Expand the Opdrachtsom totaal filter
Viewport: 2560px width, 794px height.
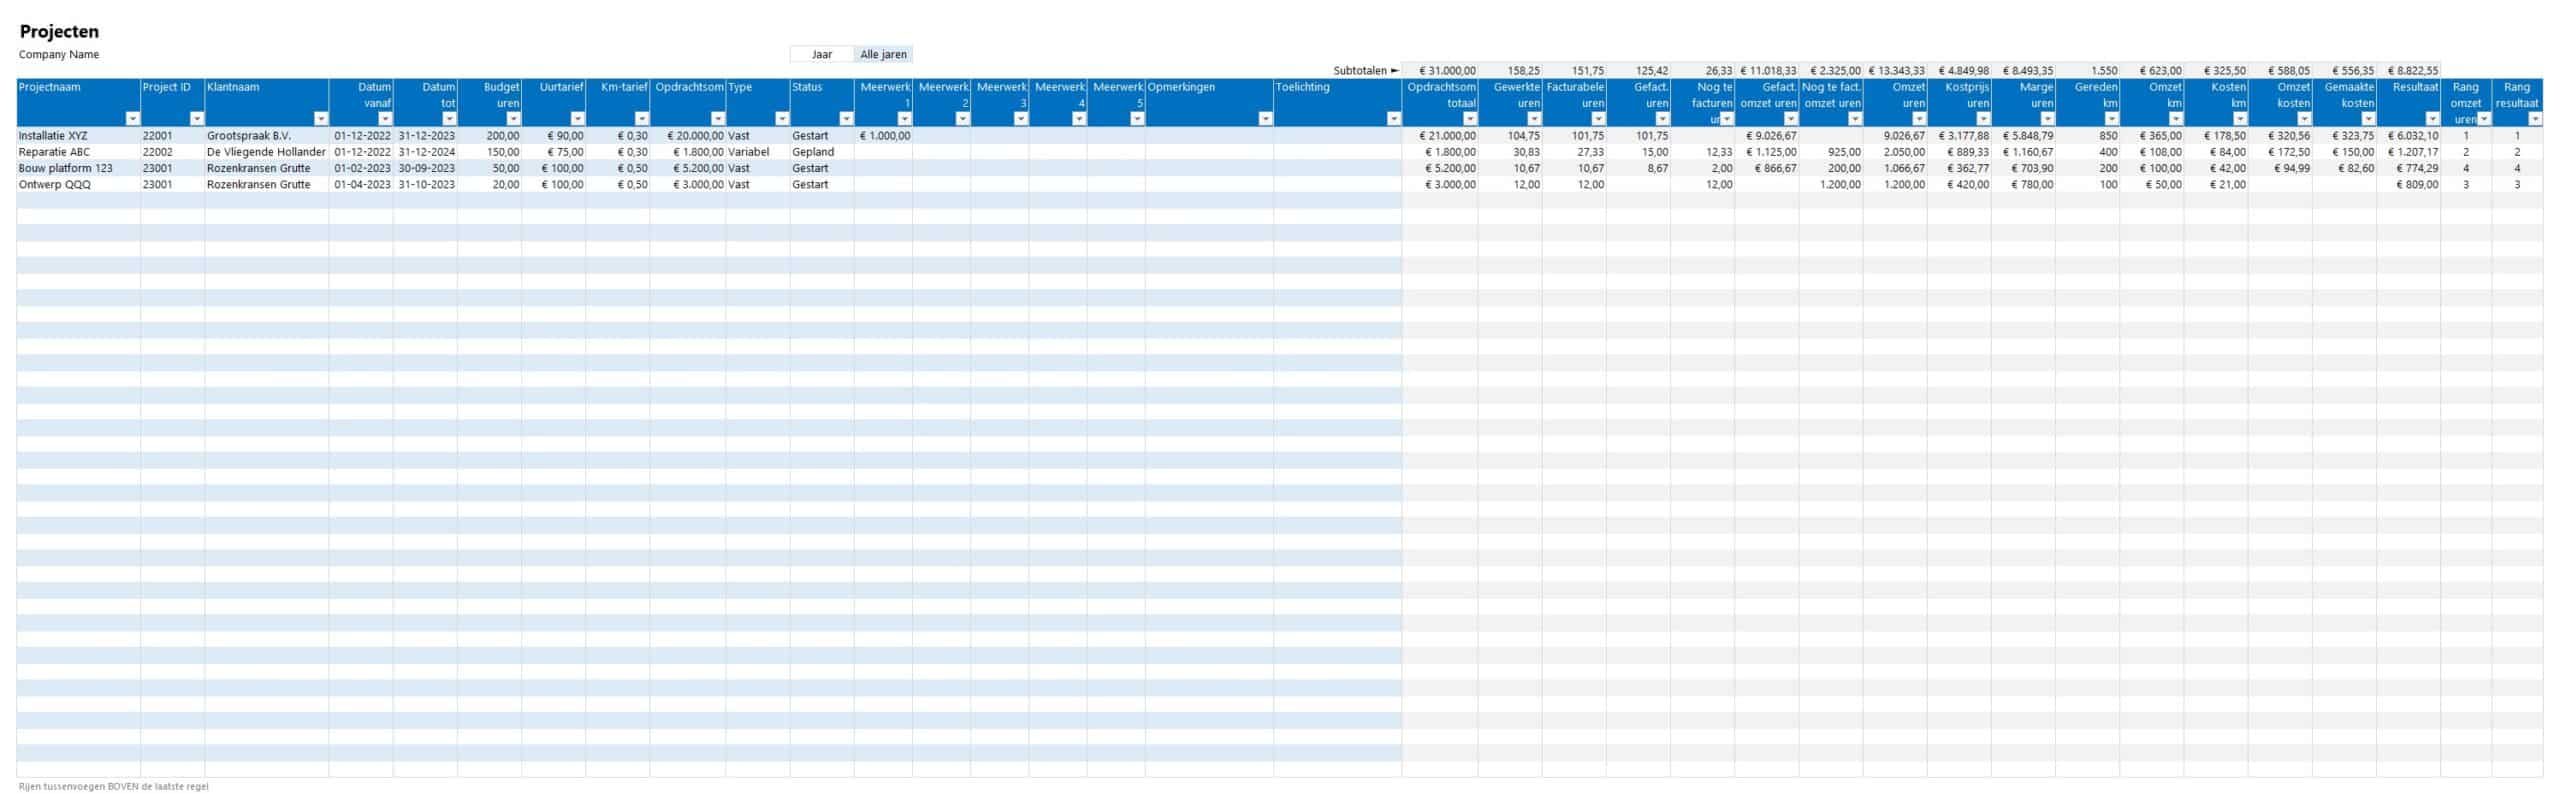click(1469, 119)
